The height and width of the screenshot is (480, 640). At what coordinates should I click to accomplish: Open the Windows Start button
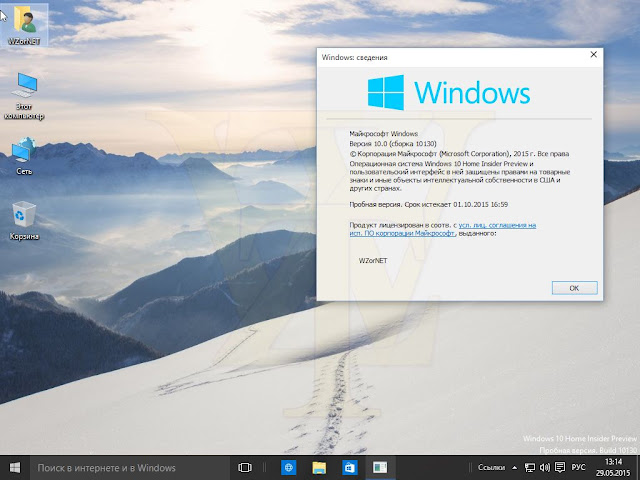click(15, 467)
